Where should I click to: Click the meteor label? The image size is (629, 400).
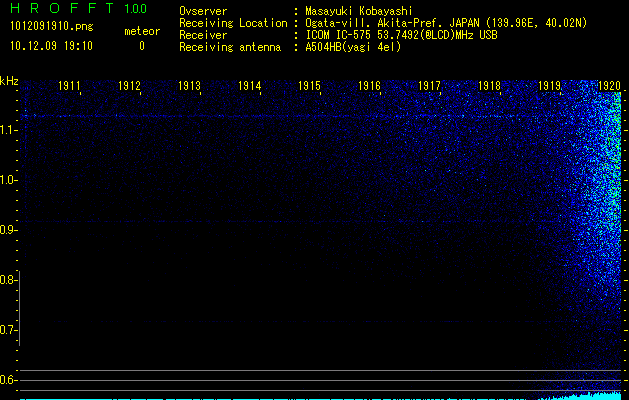pyautogui.click(x=142, y=31)
